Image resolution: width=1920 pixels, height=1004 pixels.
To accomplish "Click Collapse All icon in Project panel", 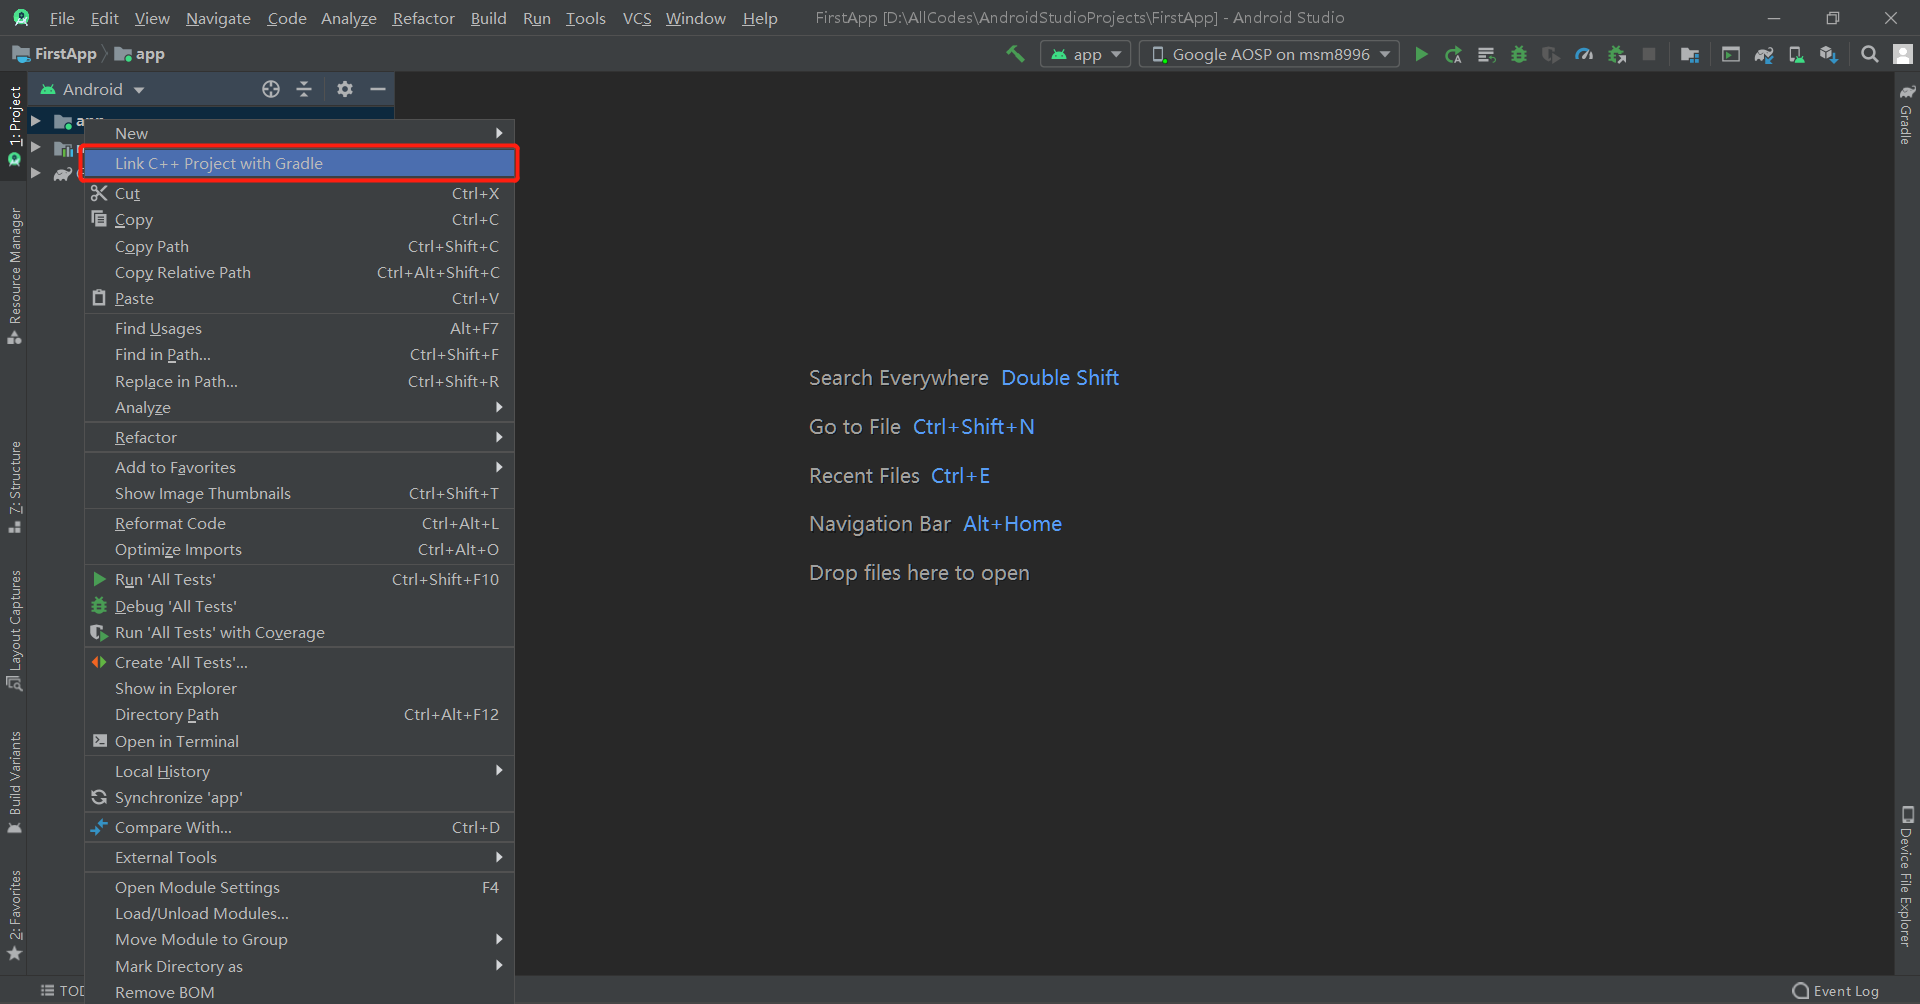I will pyautogui.click(x=304, y=89).
